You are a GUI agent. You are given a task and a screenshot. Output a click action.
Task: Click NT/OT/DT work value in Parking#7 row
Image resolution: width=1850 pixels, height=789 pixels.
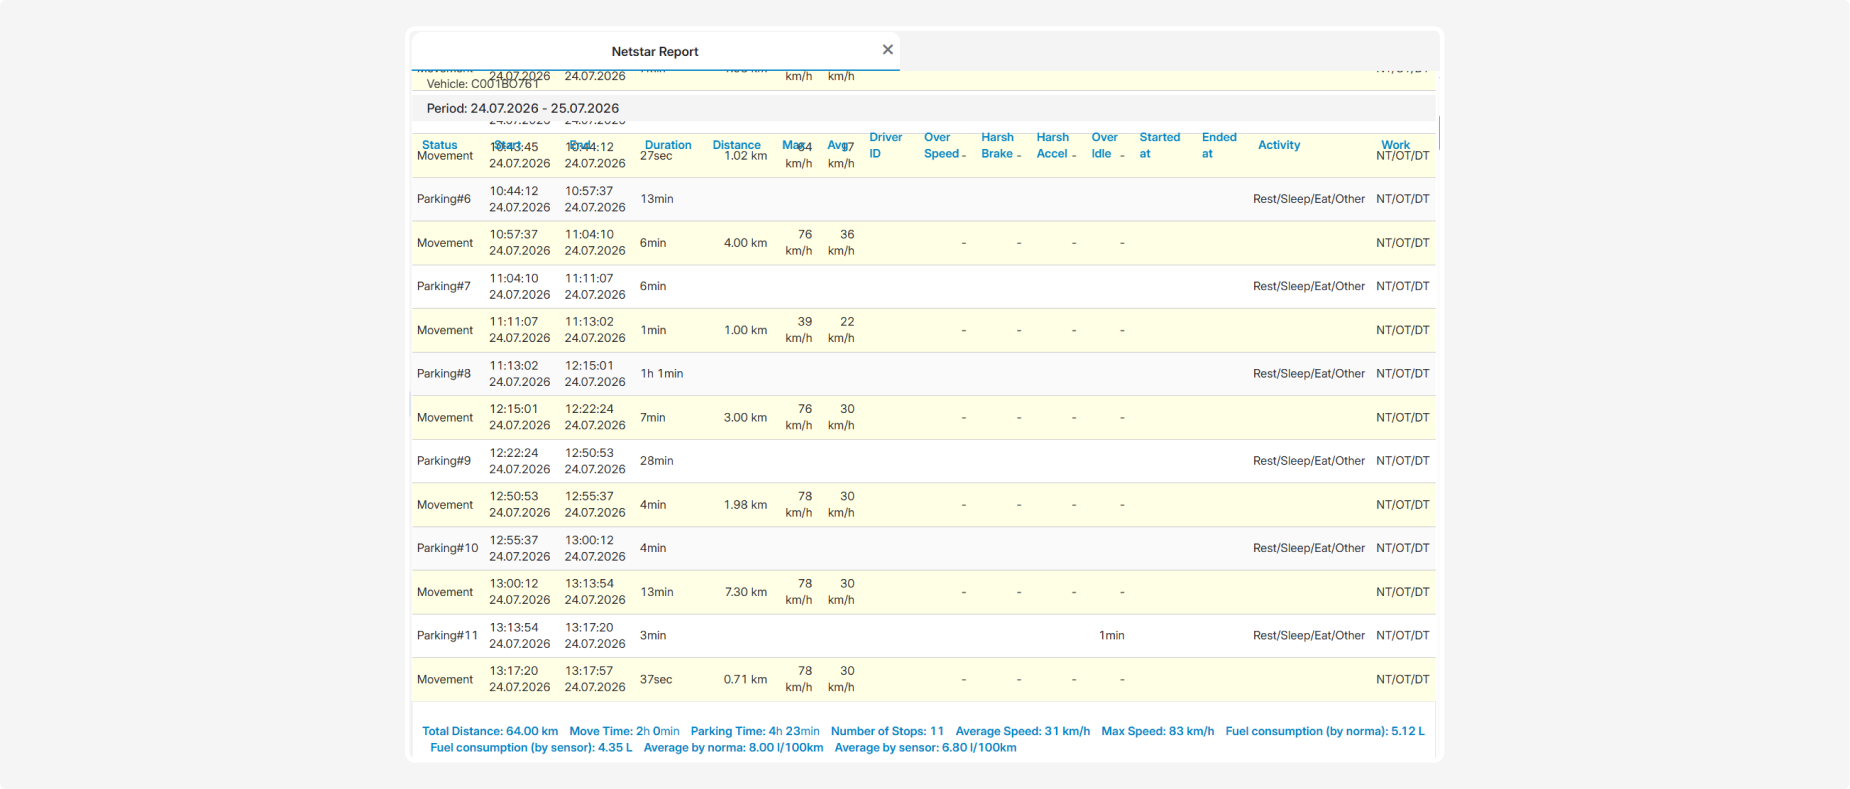coord(1403,286)
